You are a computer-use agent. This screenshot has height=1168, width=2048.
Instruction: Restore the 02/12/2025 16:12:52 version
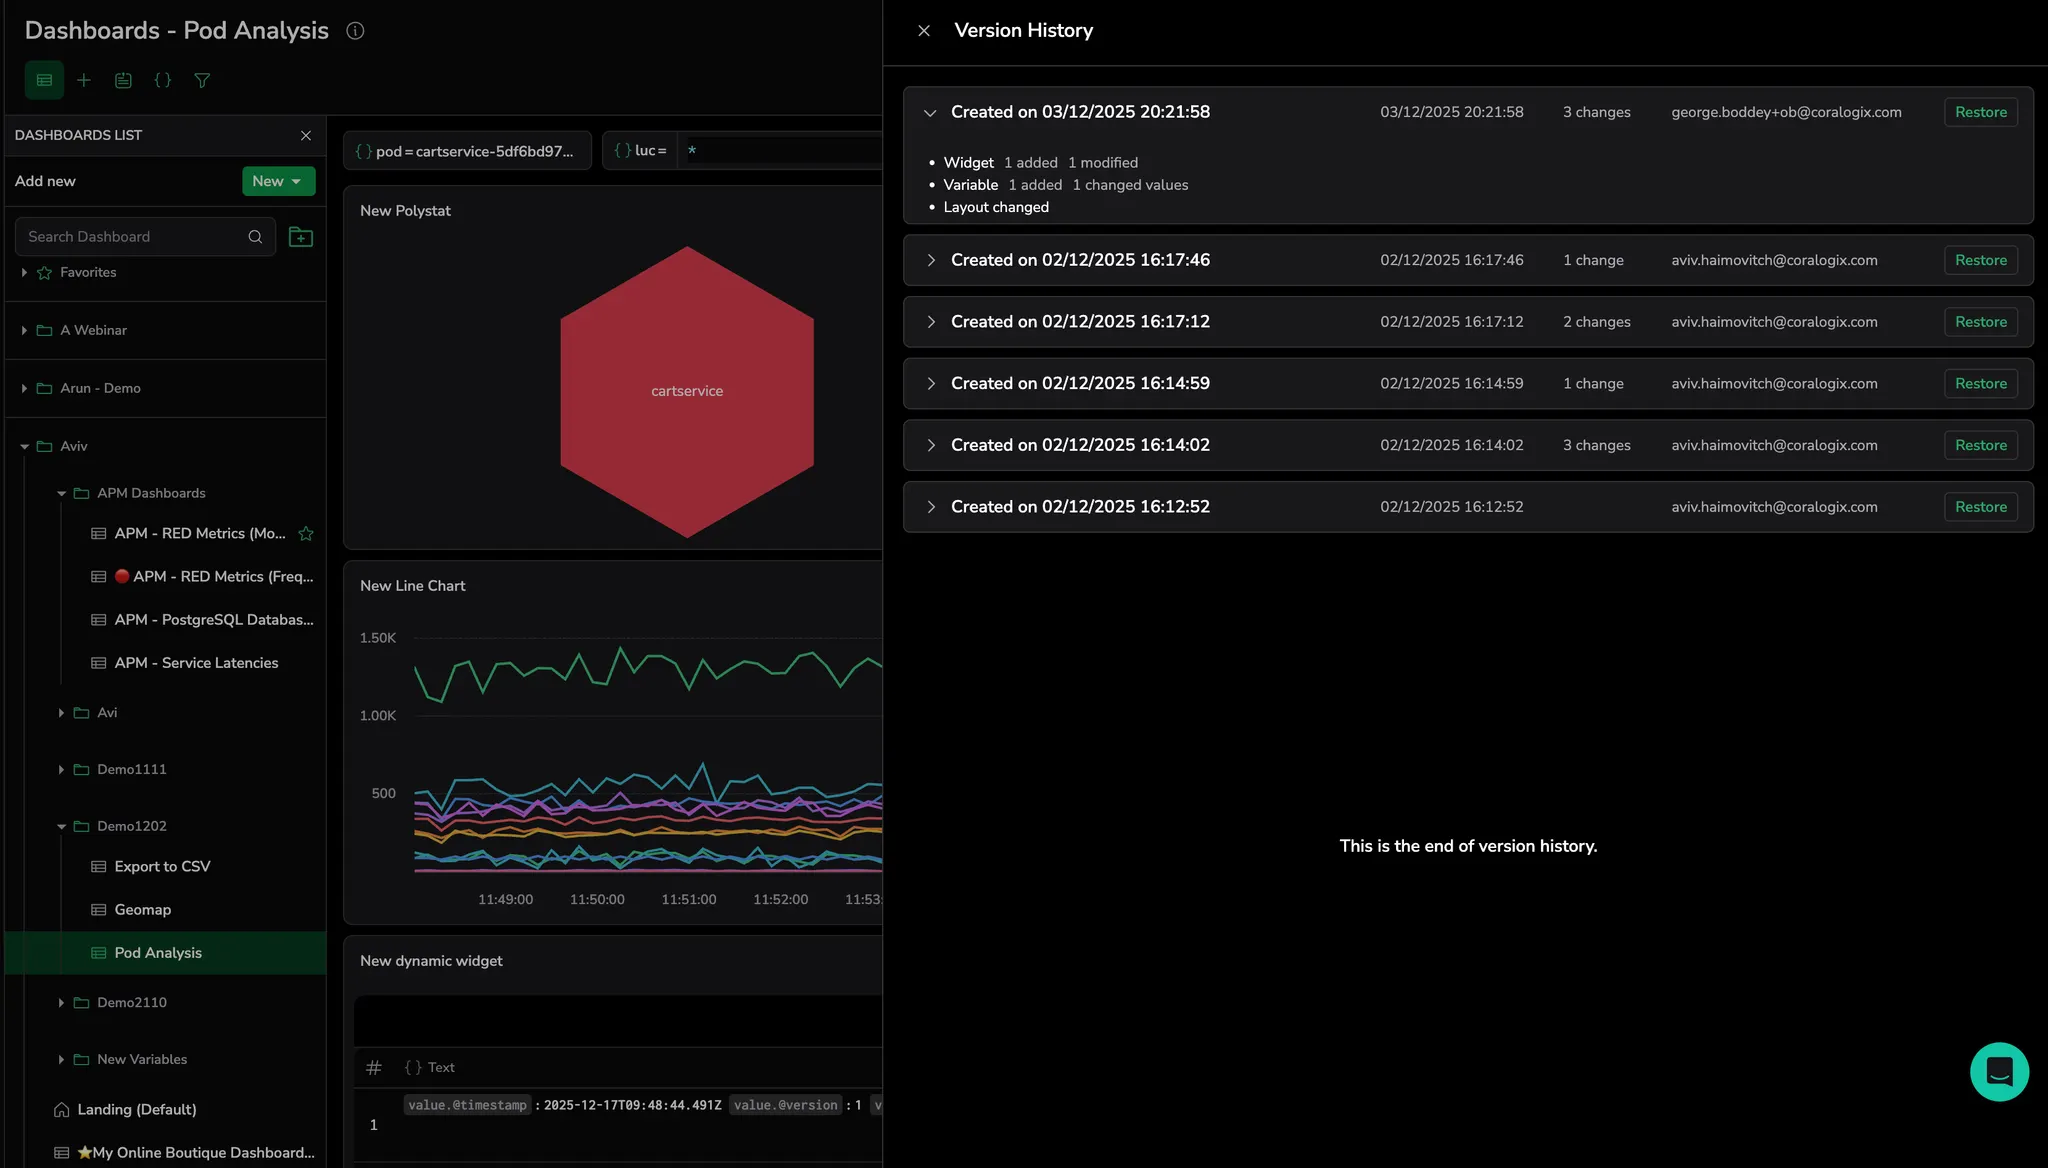click(1980, 507)
